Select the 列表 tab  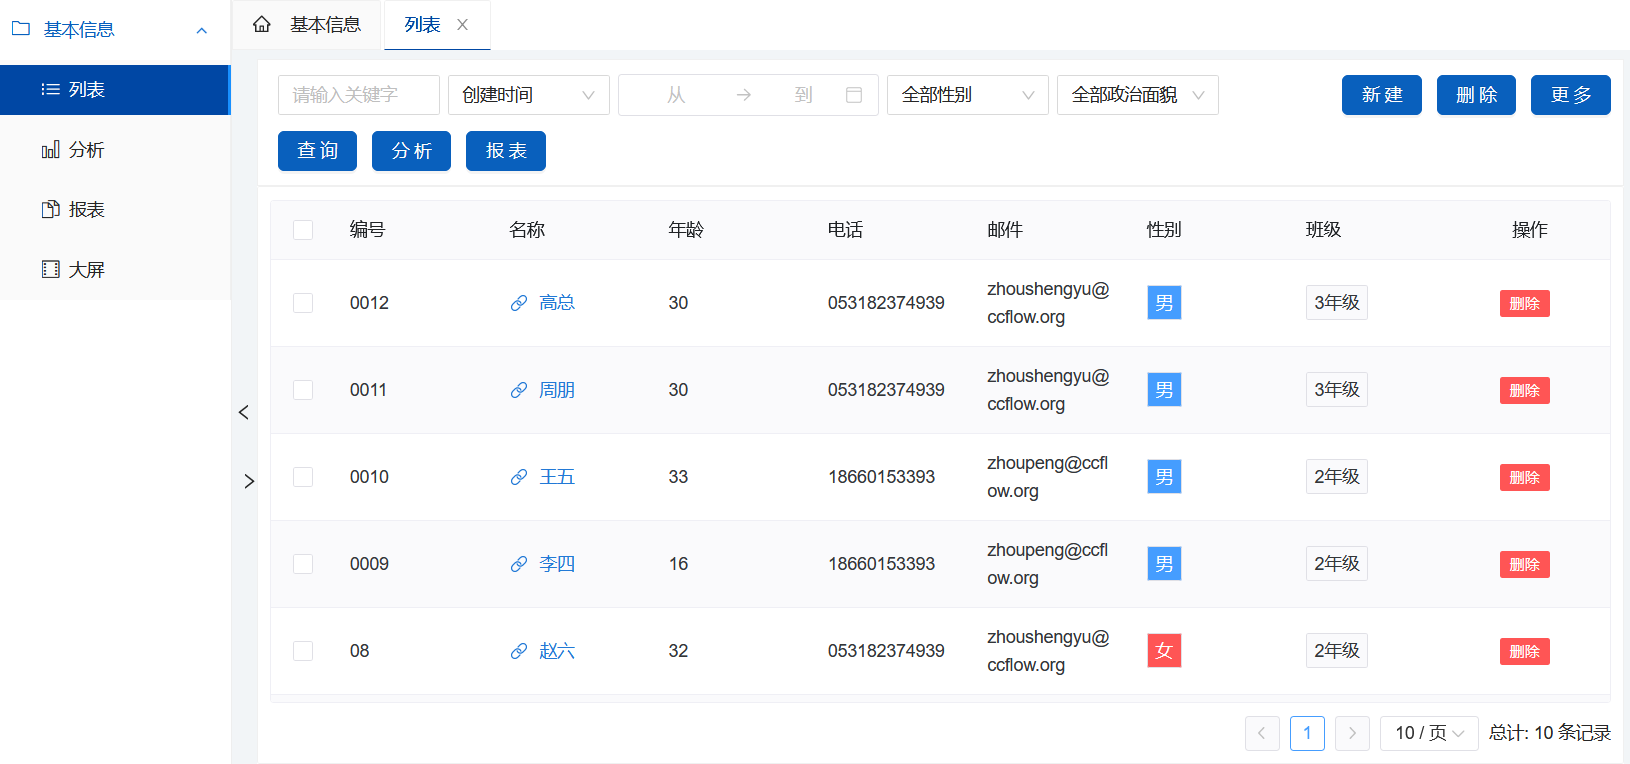[x=422, y=24]
